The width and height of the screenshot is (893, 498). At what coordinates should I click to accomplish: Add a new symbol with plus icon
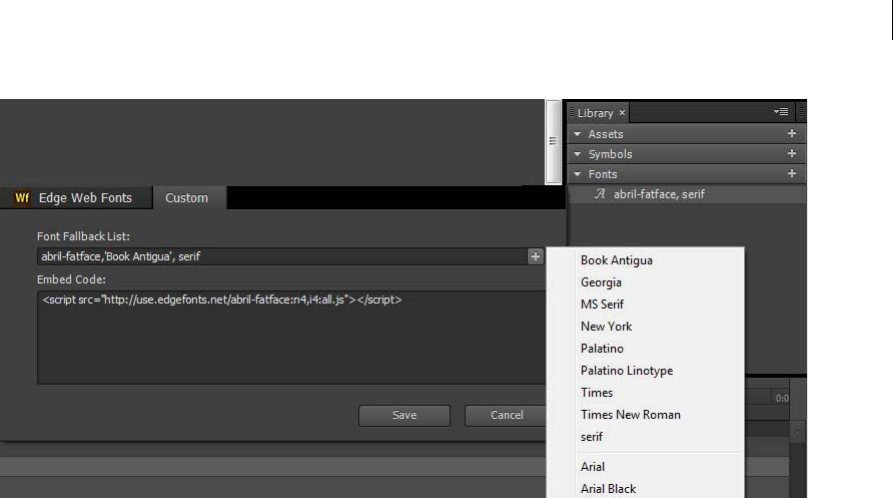792,153
